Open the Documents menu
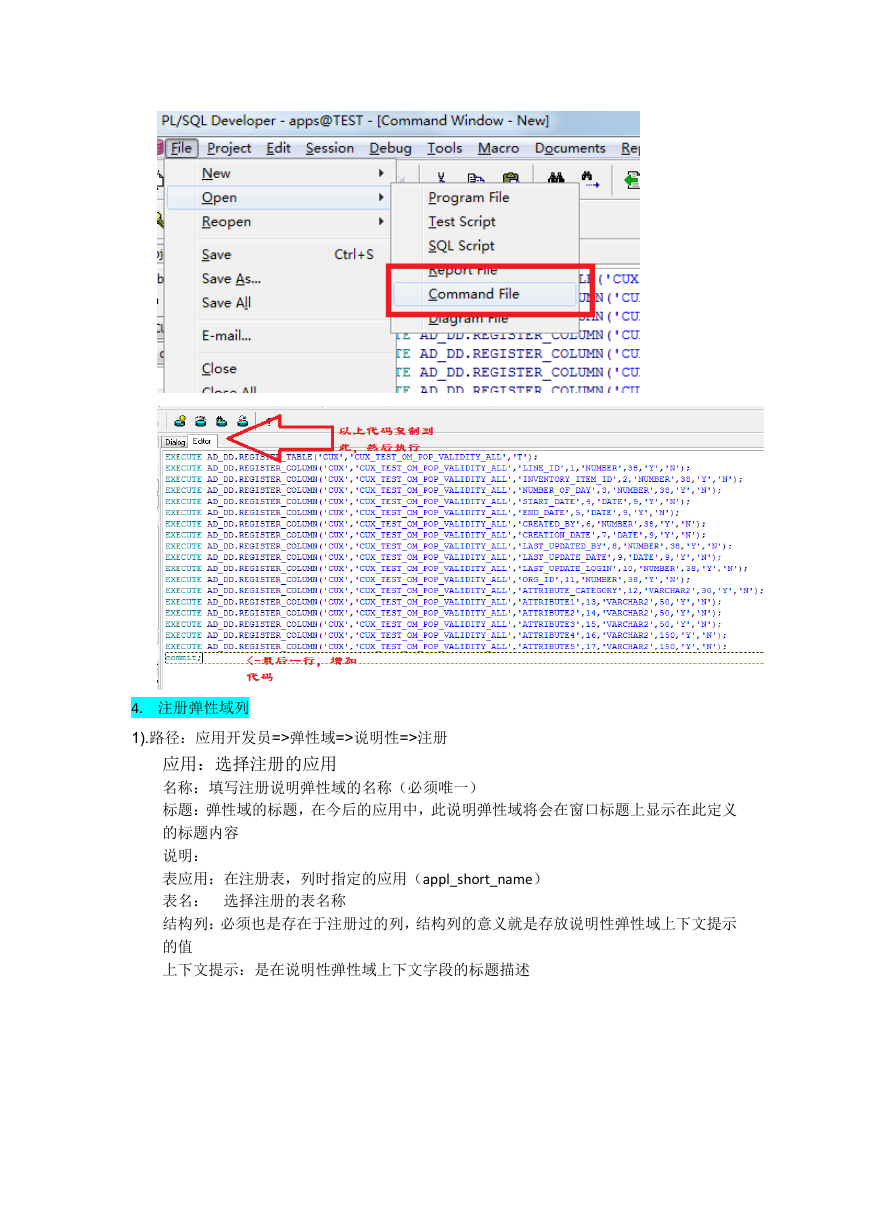Viewport: 869px width, 1228px height. [x=570, y=148]
